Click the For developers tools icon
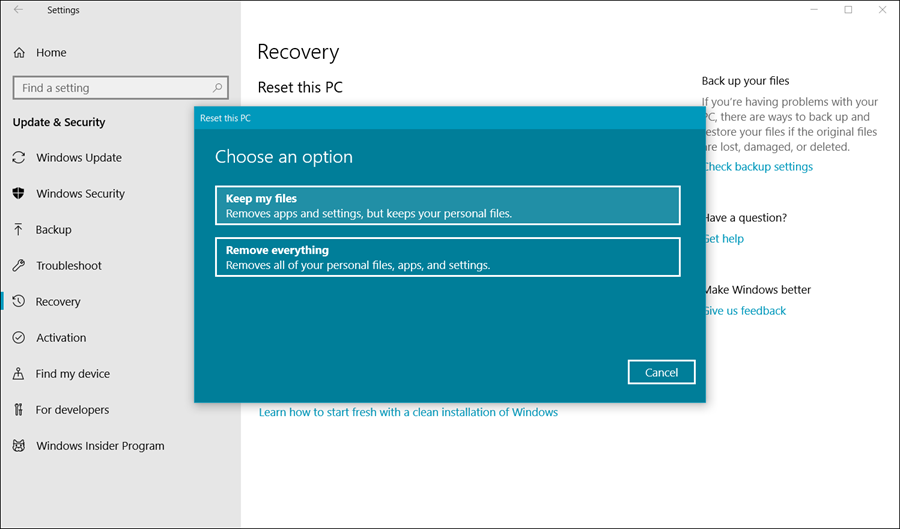 (18, 410)
